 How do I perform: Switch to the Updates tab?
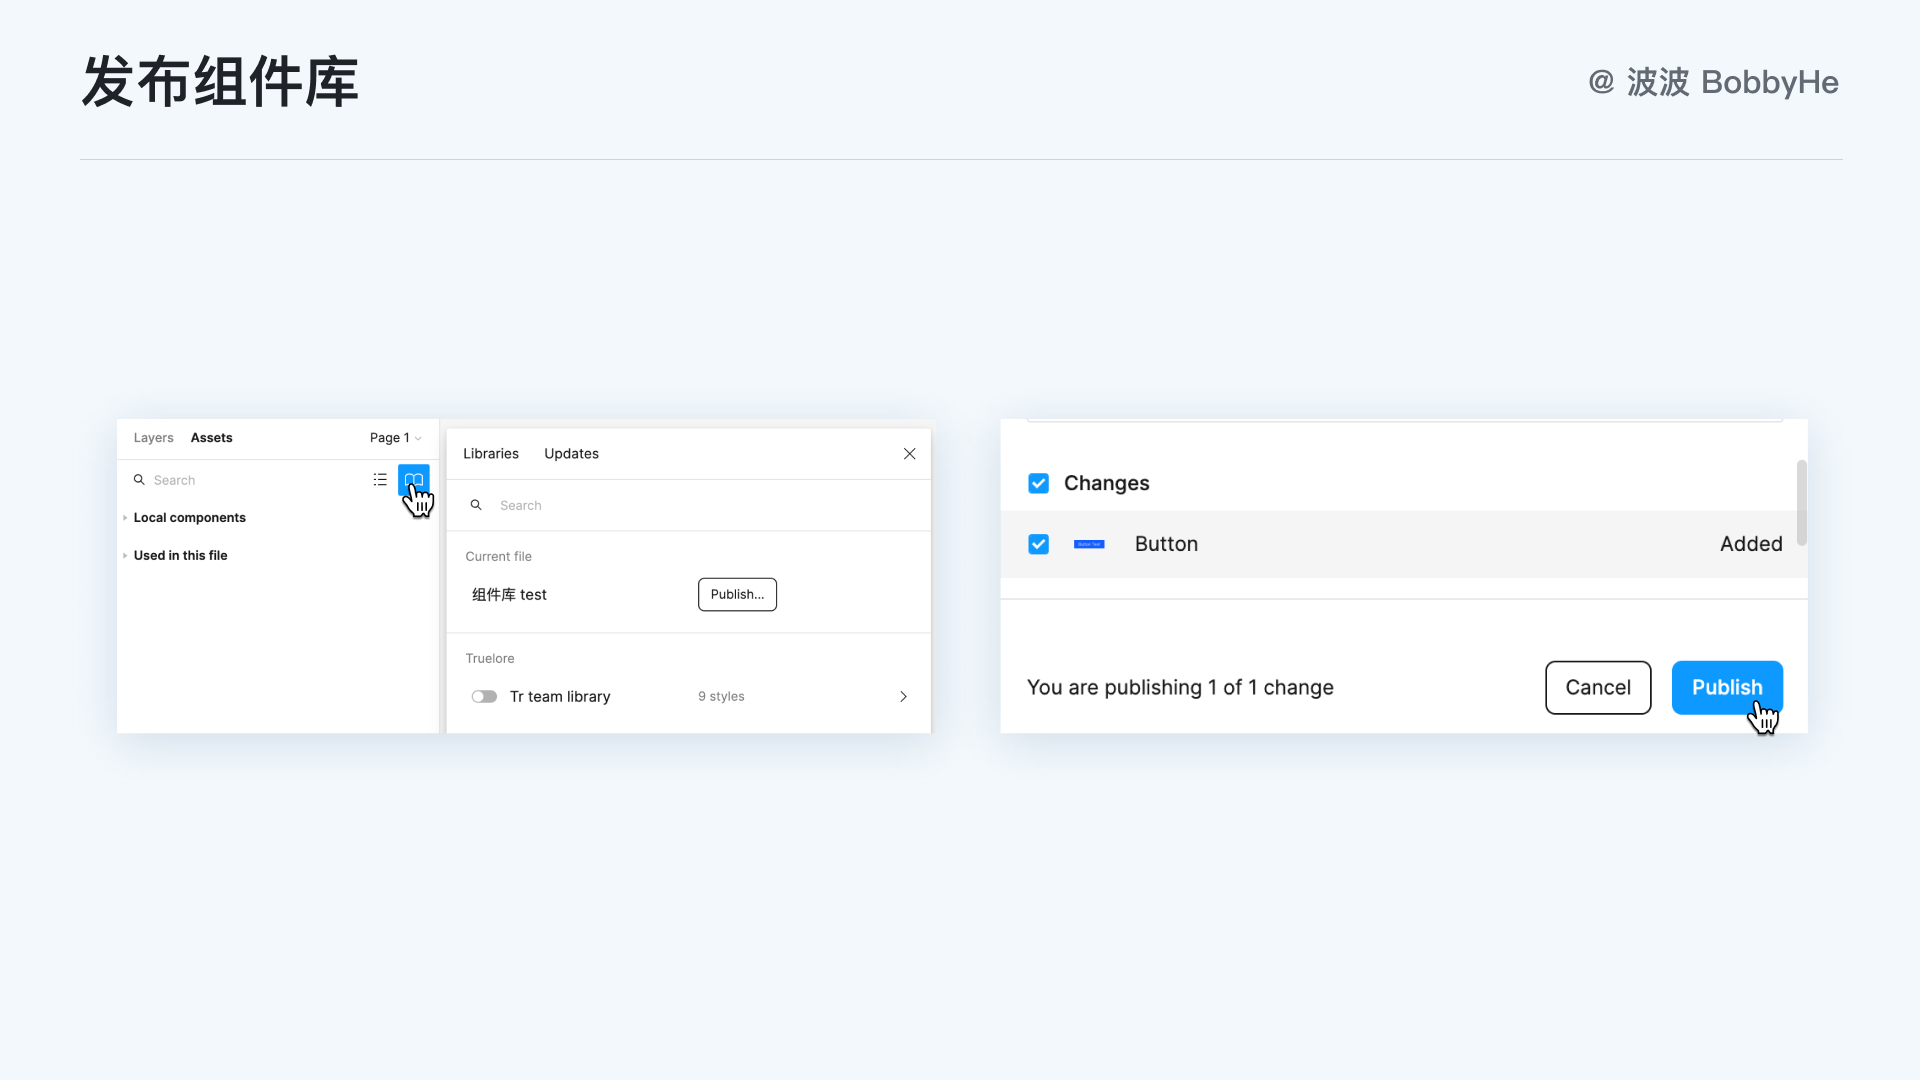pos(571,454)
